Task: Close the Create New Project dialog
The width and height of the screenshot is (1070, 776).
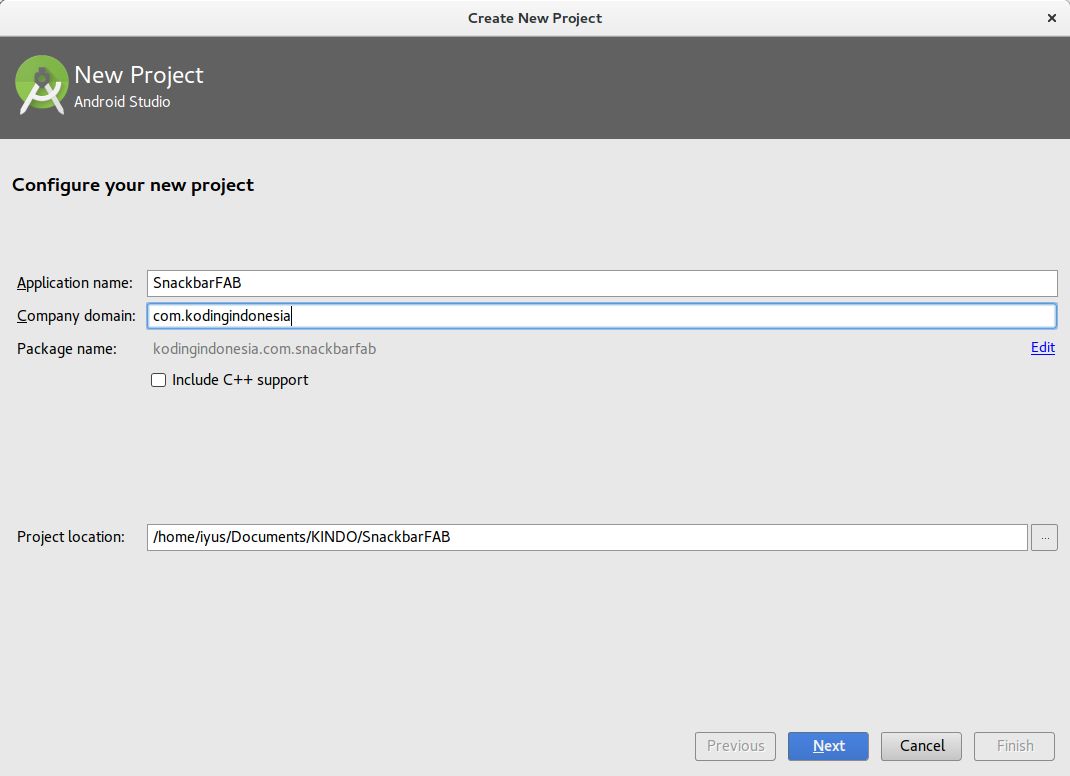Action: click(1052, 18)
